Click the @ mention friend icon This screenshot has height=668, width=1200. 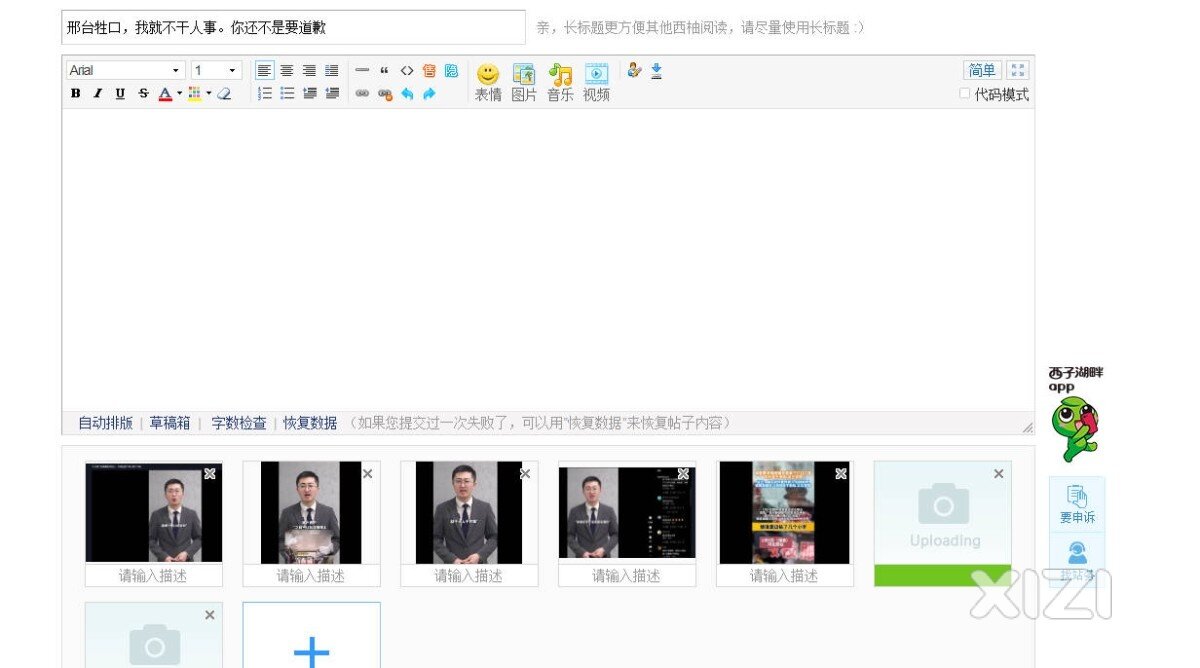click(x=634, y=70)
